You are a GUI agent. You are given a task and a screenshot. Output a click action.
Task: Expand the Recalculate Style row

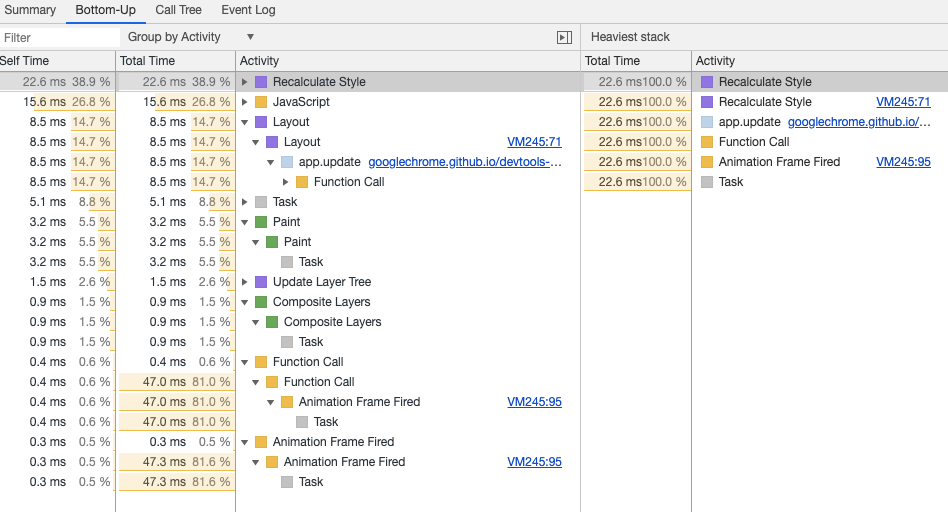(244, 82)
